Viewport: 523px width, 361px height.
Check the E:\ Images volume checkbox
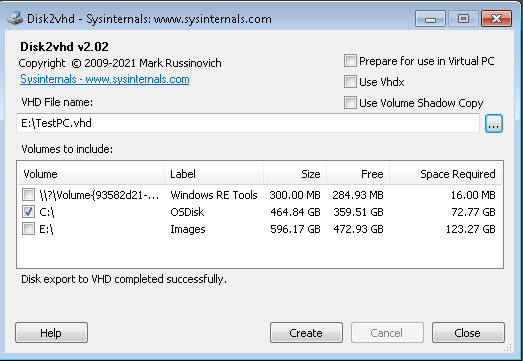point(28,229)
